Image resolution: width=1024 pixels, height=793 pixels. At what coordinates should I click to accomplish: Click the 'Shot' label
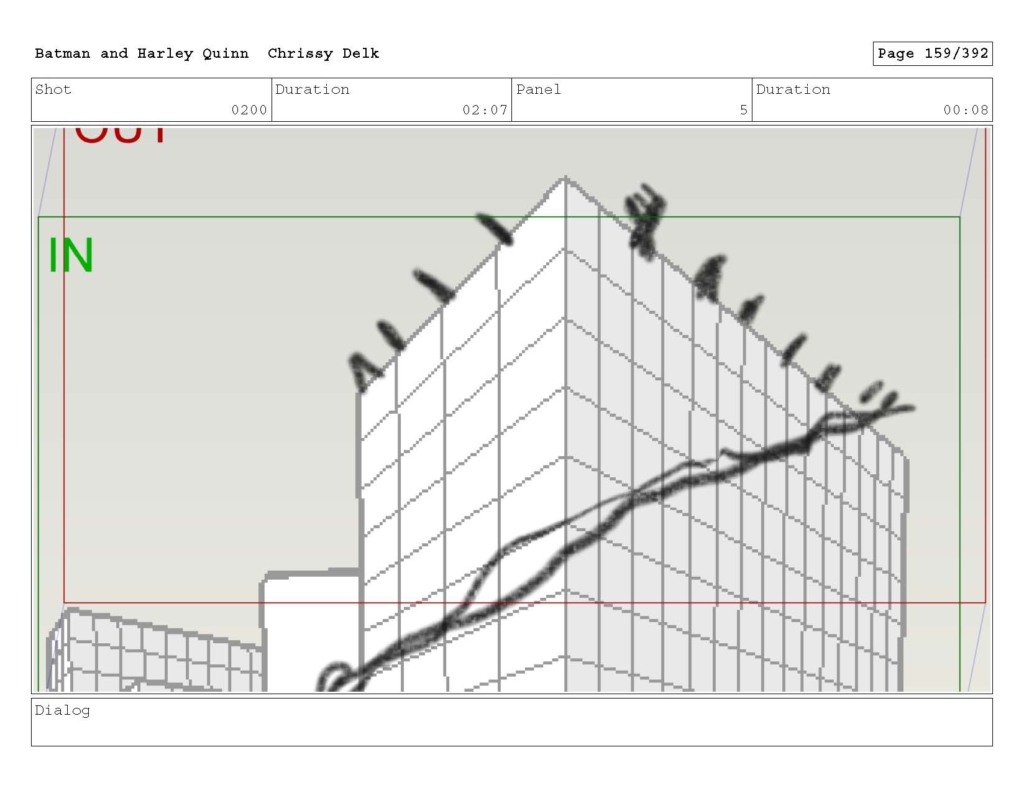pyautogui.click(x=53, y=89)
